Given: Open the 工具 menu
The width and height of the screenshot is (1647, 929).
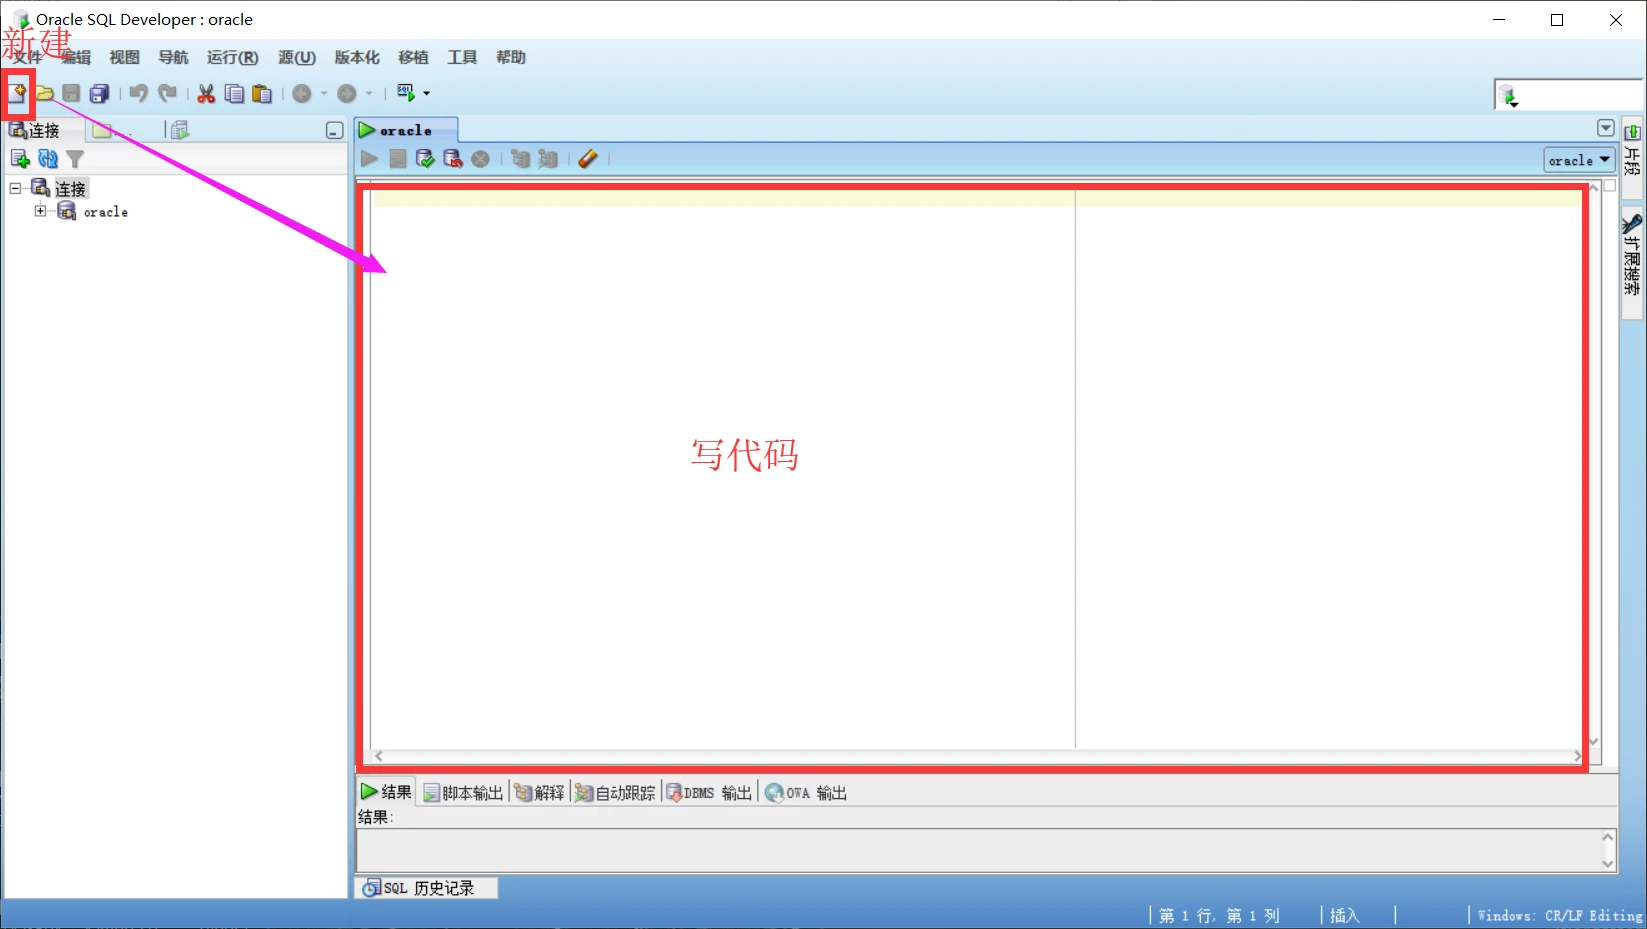Looking at the screenshot, I should 462,57.
